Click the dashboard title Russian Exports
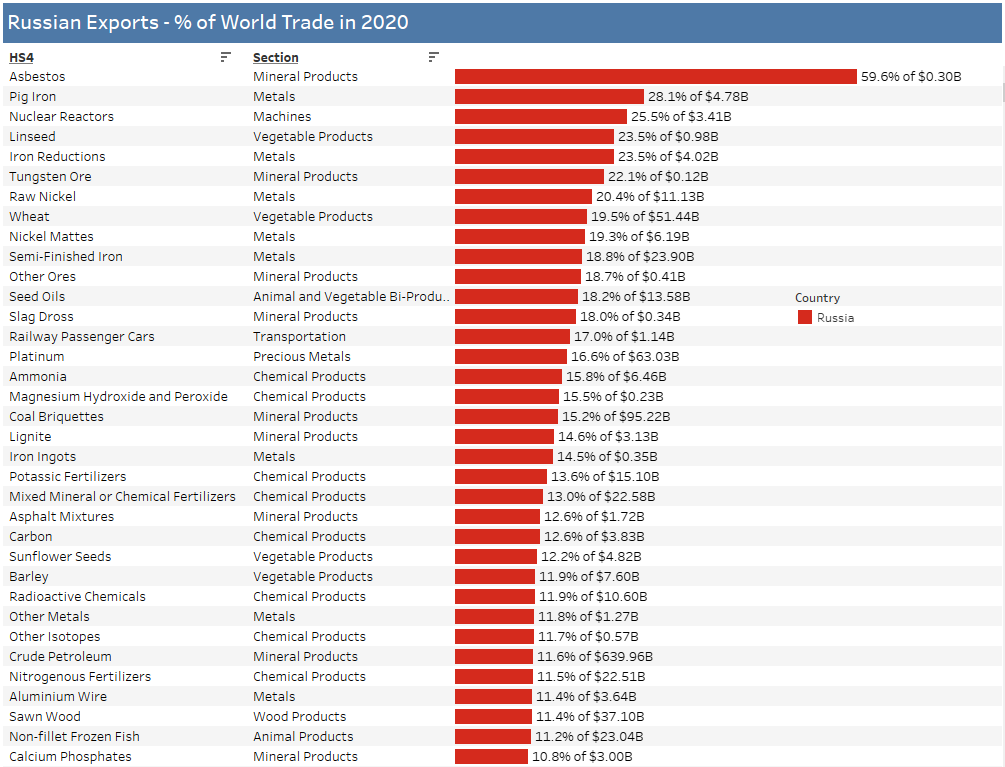Viewport: 1005px width, 767px height. [208, 22]
